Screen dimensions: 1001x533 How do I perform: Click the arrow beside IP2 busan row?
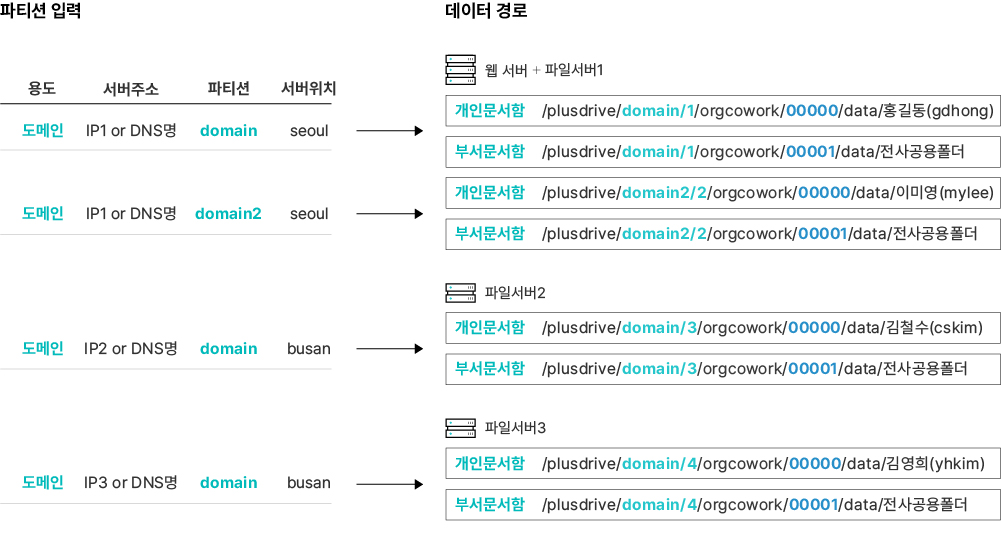(x=389, y=349)
